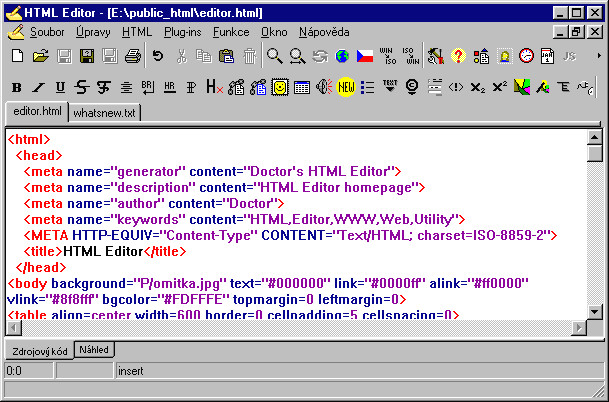Apply strikethrough S formatting

coord(81,87)
